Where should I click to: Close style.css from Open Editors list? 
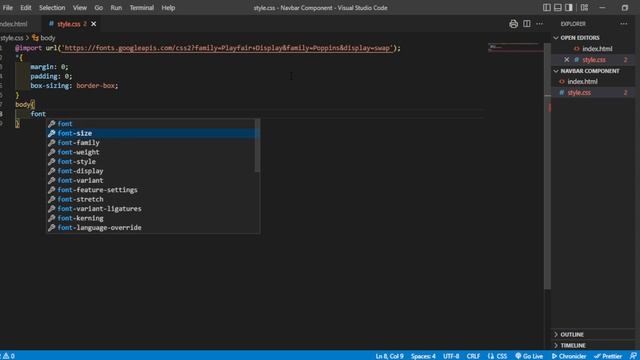567,60
